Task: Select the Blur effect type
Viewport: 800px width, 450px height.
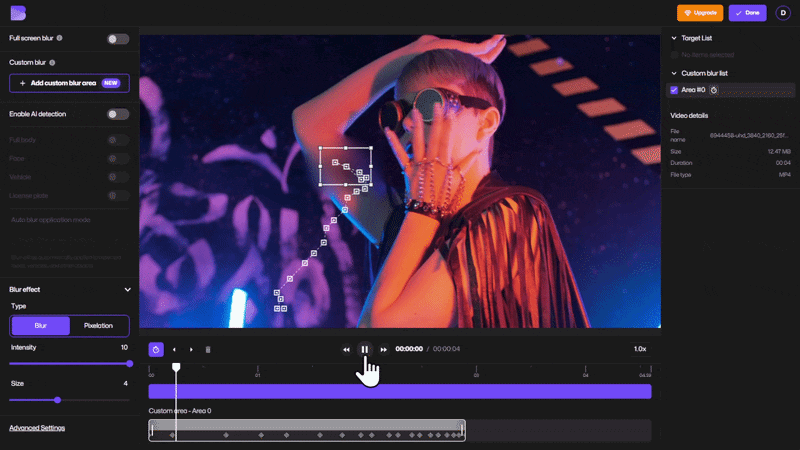Action: pos(41,326)
